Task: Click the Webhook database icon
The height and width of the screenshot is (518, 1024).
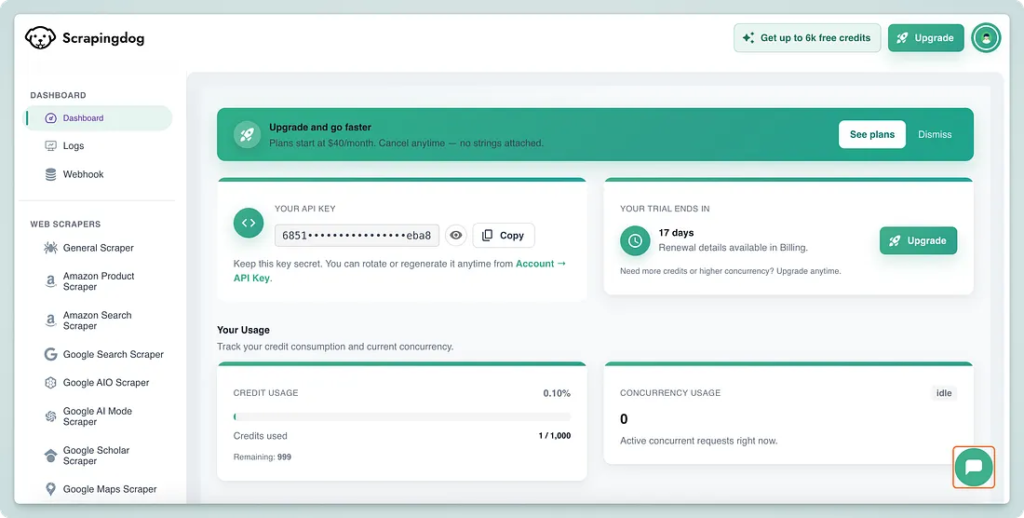Action: [x=51, y=174]
